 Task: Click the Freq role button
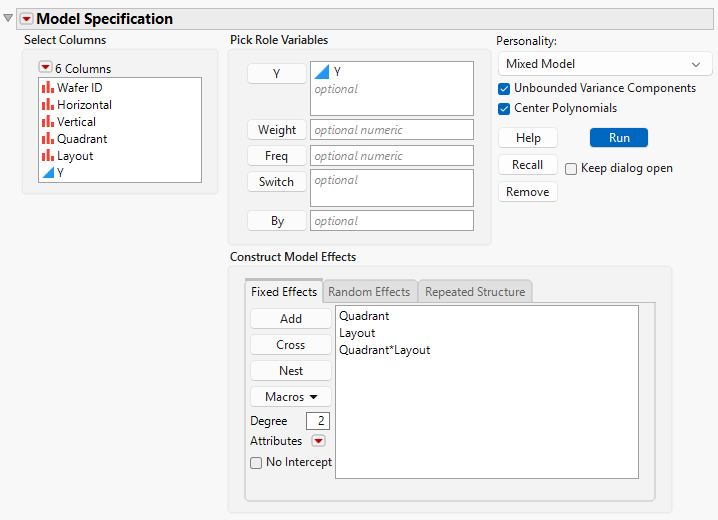(x=277, y=156)
